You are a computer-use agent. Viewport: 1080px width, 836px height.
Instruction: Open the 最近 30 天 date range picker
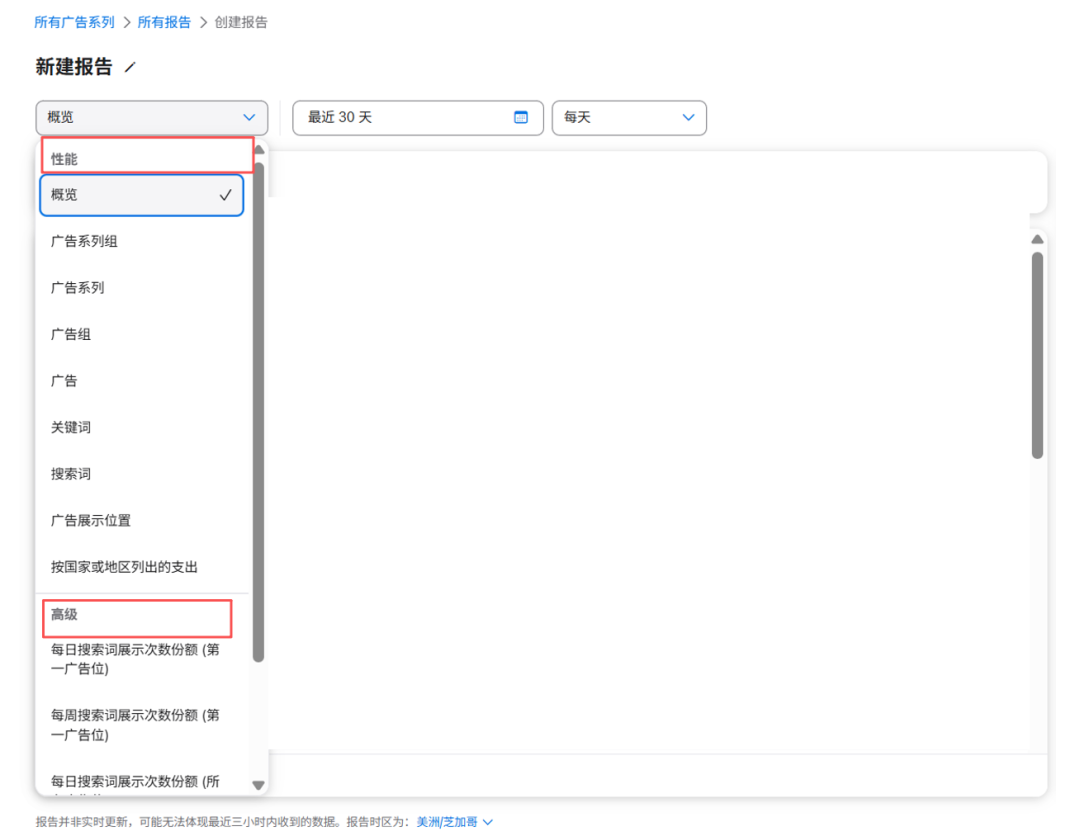(x=417, y=118)
